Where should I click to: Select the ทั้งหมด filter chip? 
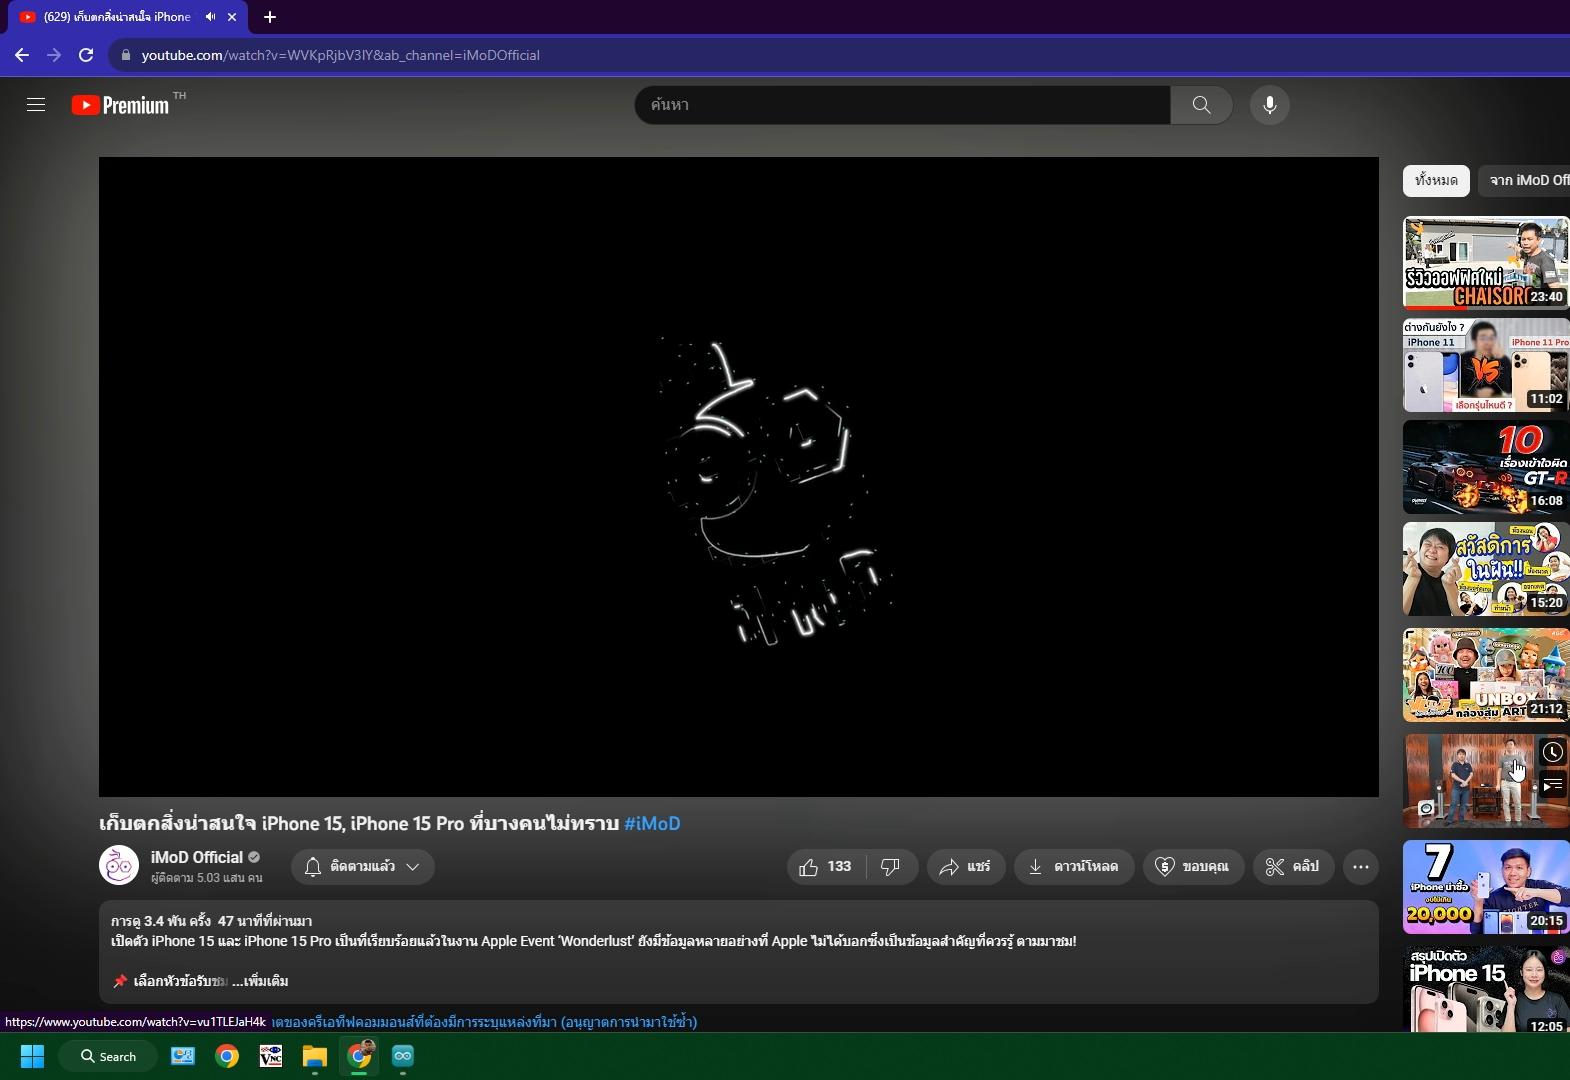1436,180
